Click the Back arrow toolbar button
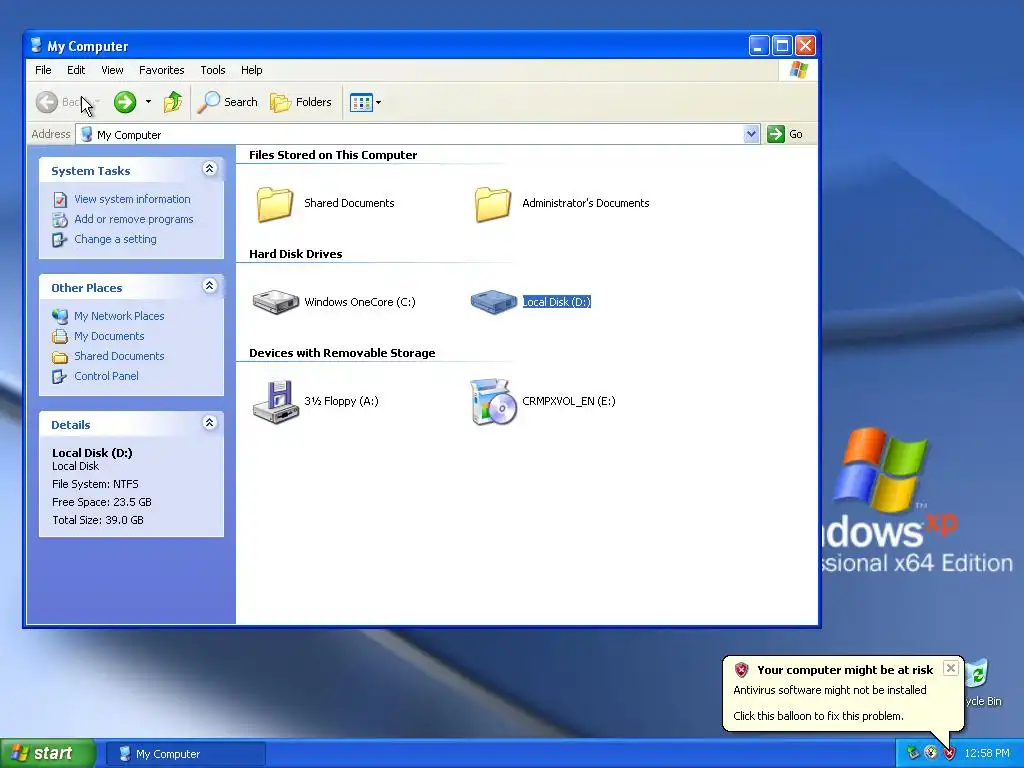This screenshot has width=1024, height=768. (47, 102)
